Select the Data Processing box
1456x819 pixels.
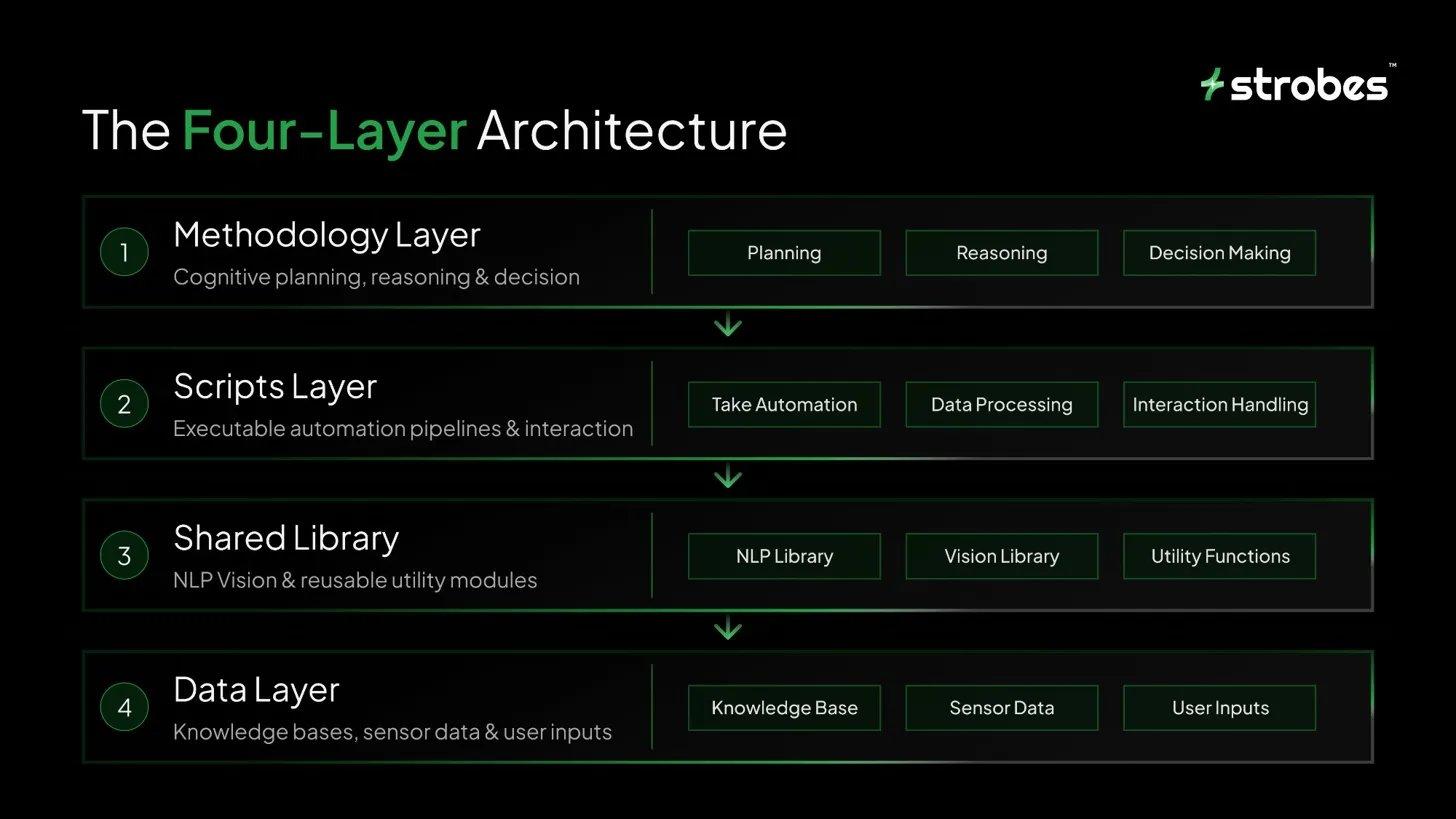coord(1002,405)
